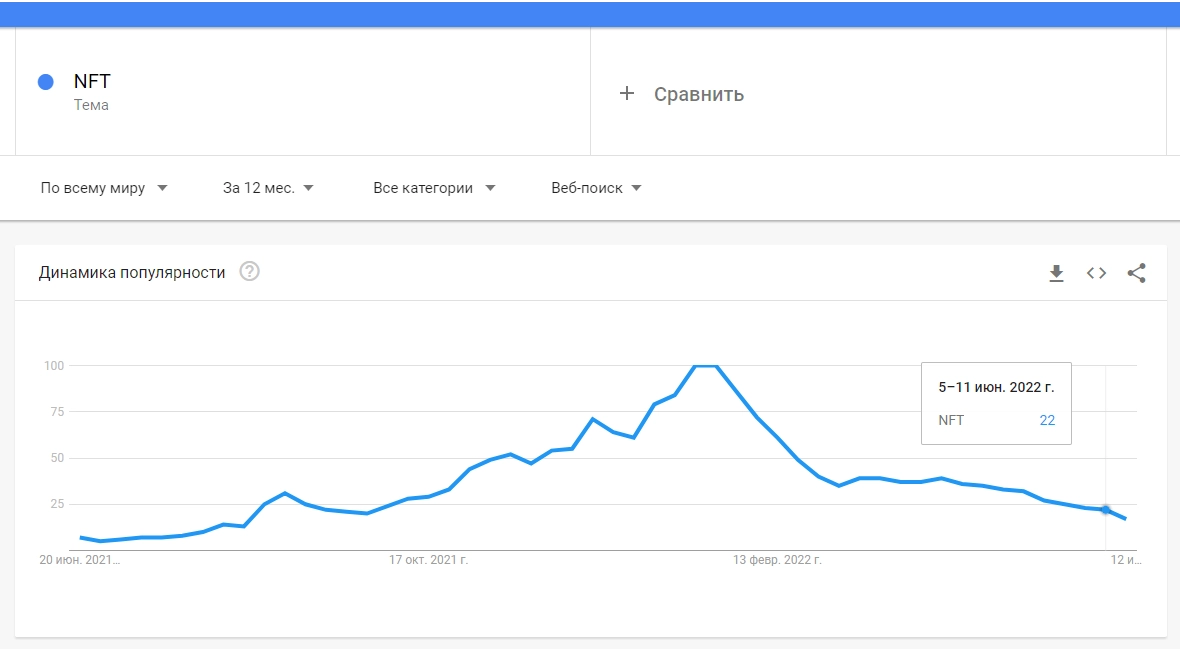Click the last data point on chart line
The width and height of the screenshot is (1180, 649).
(1125, 518)
